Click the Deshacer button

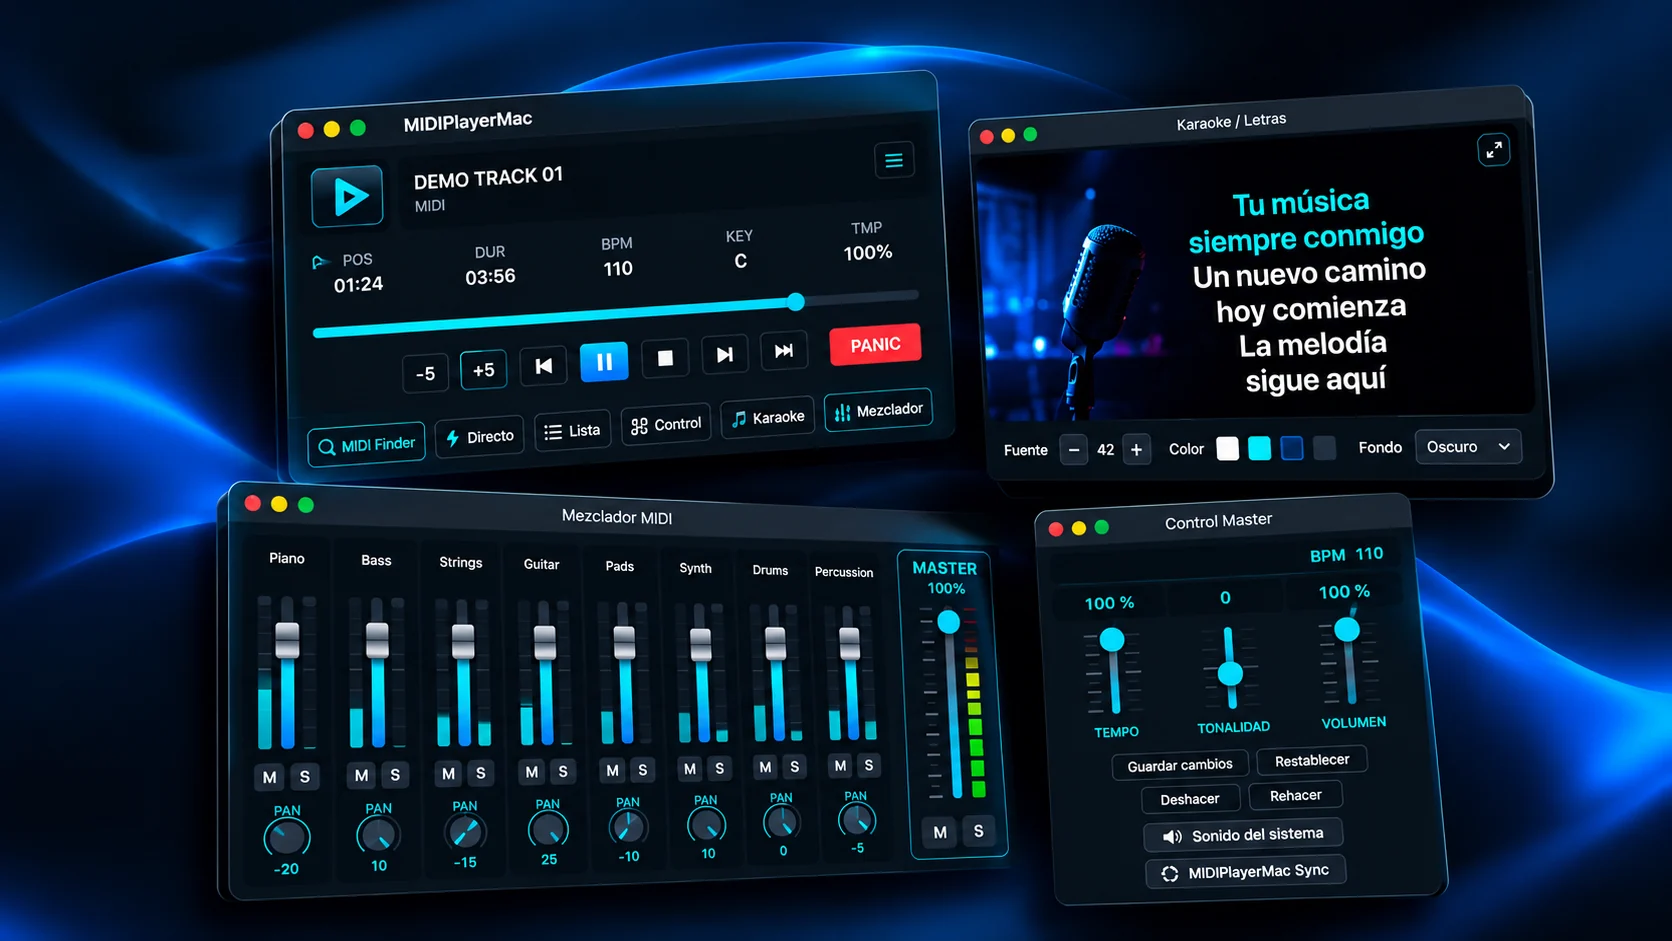[x=1190, y=799]
